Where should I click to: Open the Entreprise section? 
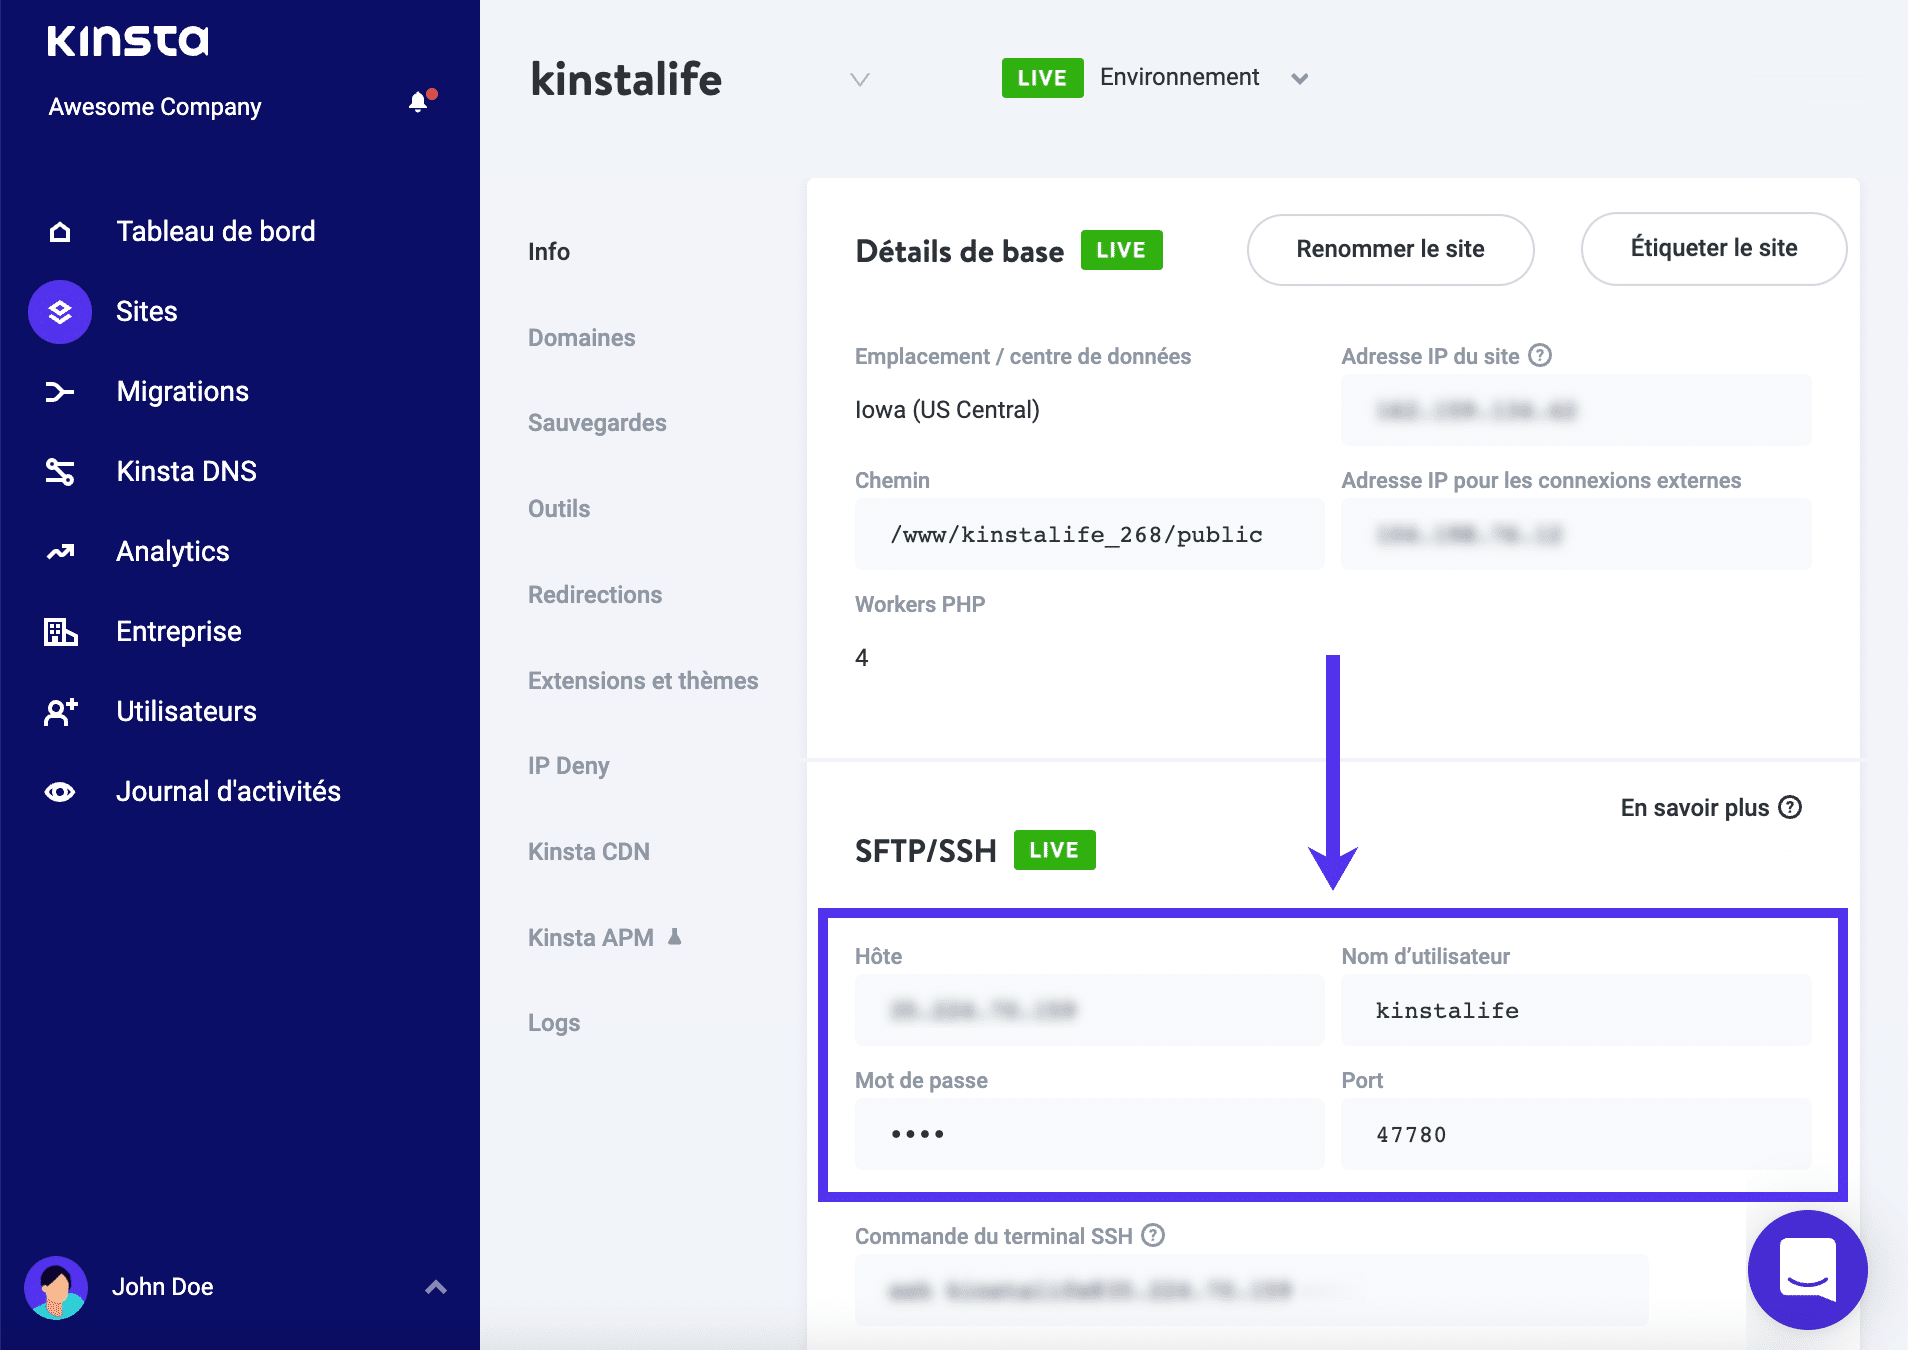point(178,631)
